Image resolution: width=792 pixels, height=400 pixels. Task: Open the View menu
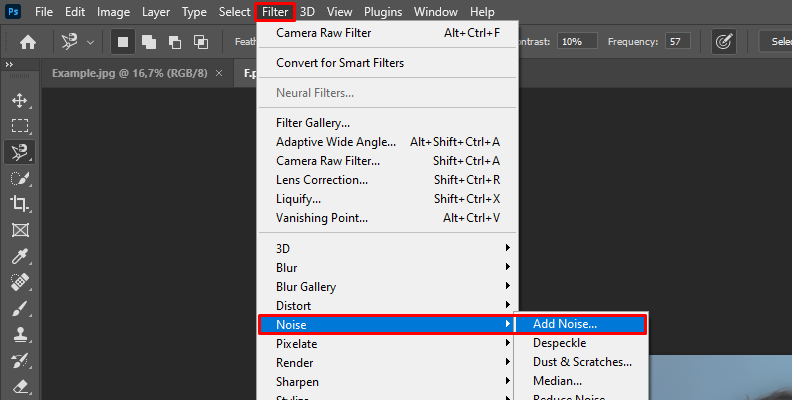coord(339,12)
